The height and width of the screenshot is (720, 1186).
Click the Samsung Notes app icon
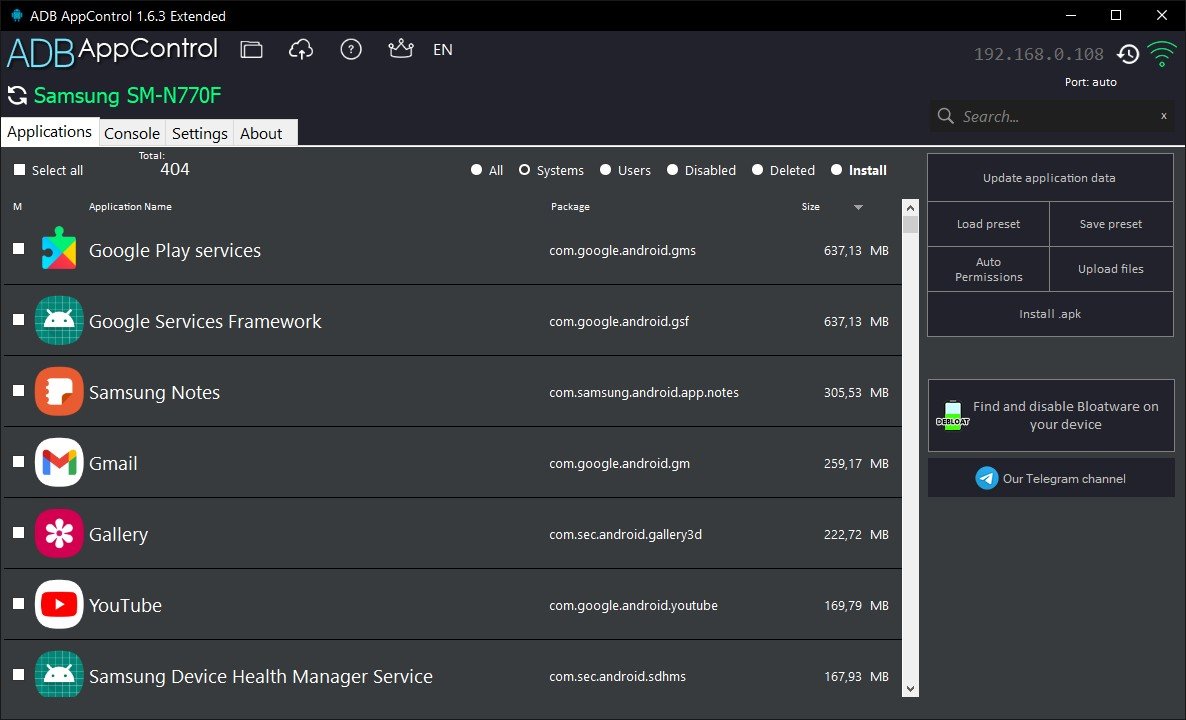pos(59,391)
